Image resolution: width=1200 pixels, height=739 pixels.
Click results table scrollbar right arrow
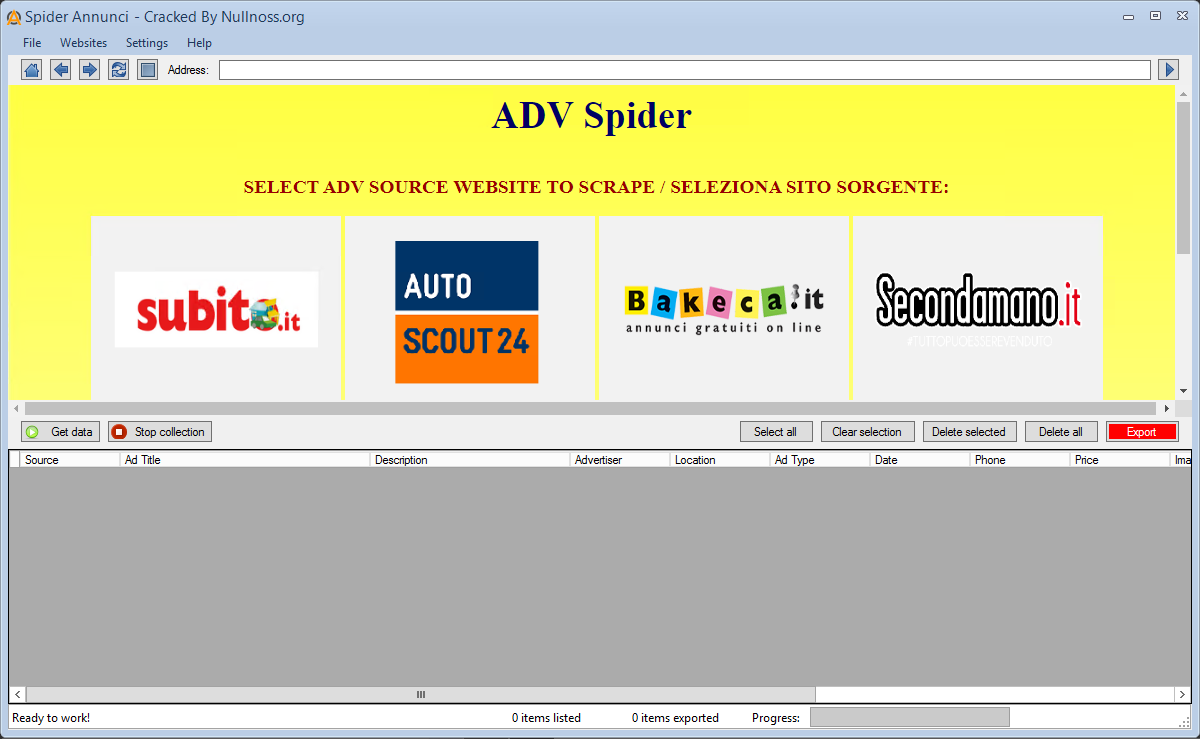point(1181,694)
